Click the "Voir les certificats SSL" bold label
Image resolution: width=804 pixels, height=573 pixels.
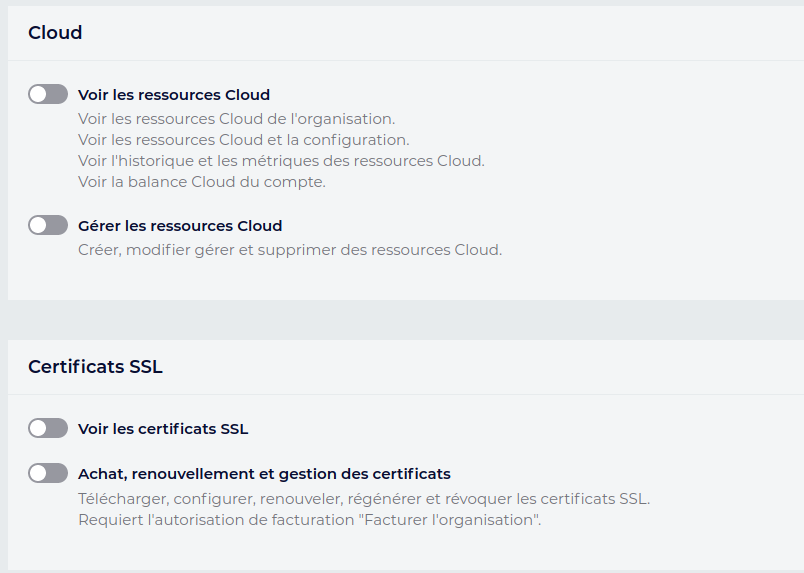pyautogui.click(x=163, y=429)
